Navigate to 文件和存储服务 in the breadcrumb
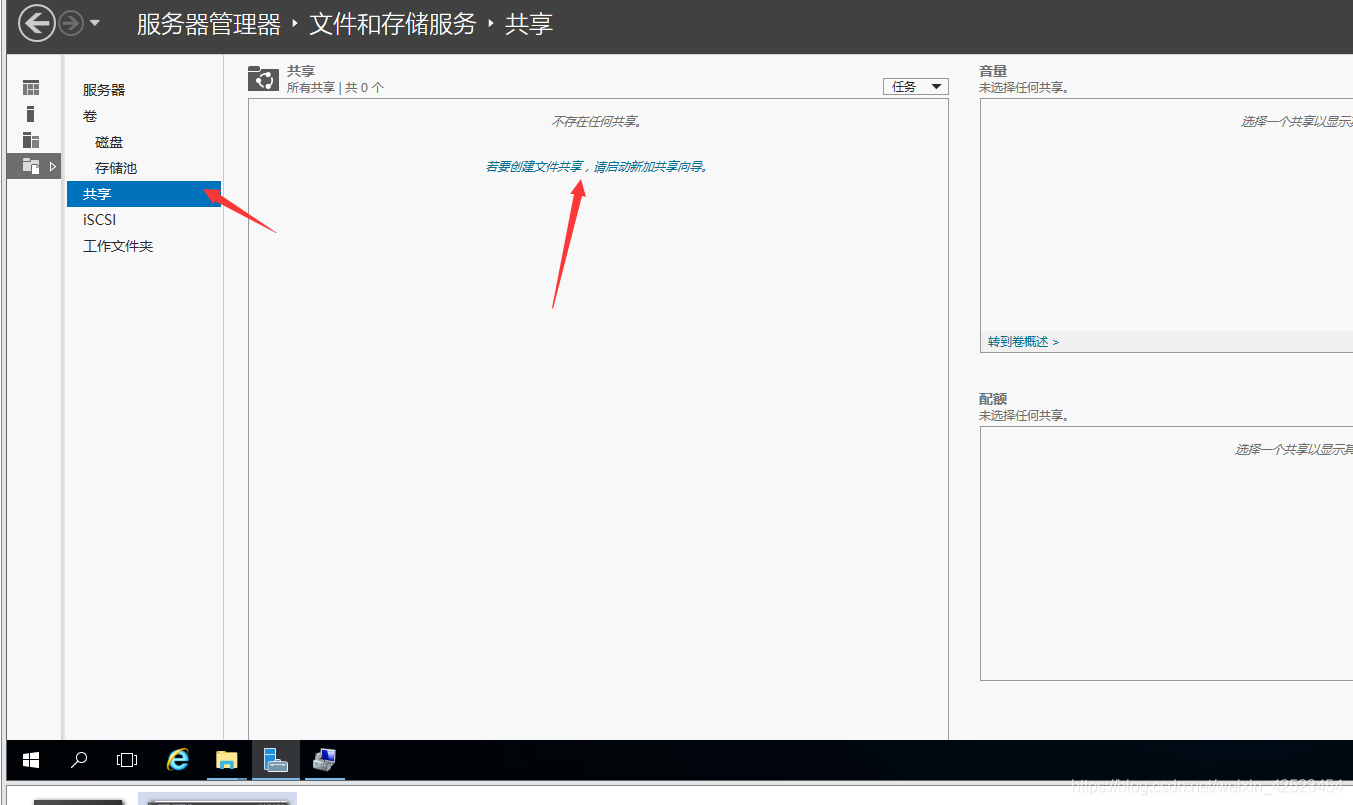1353x805 pixels. point(392,24)
